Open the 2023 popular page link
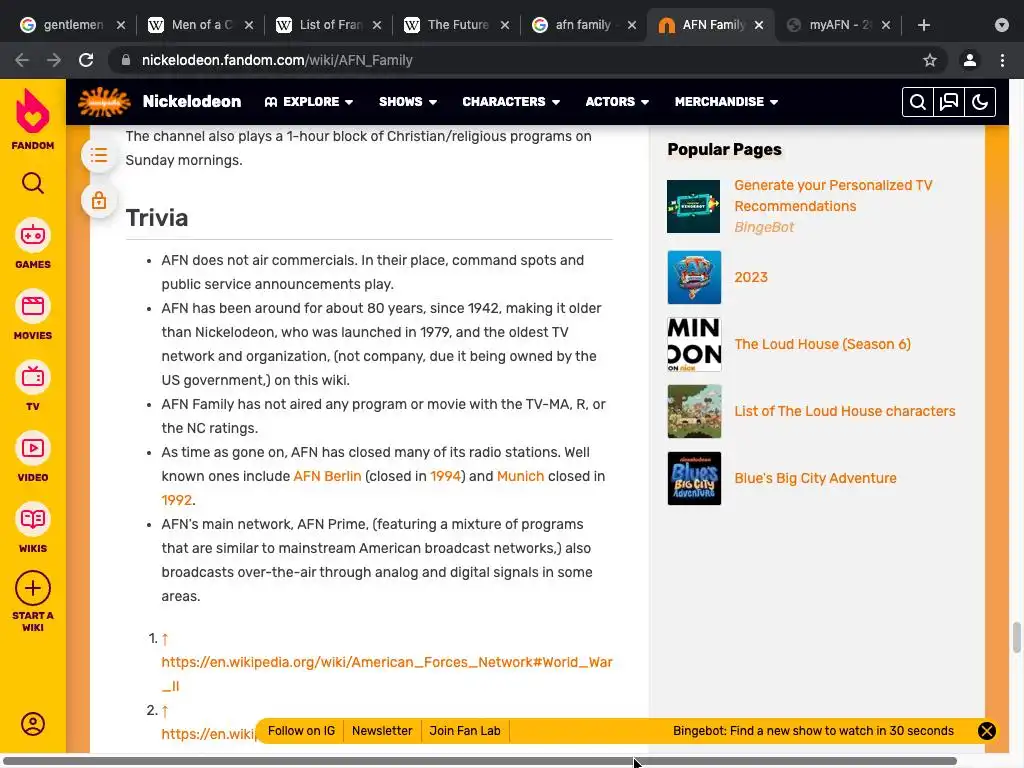 click(751, 277)
